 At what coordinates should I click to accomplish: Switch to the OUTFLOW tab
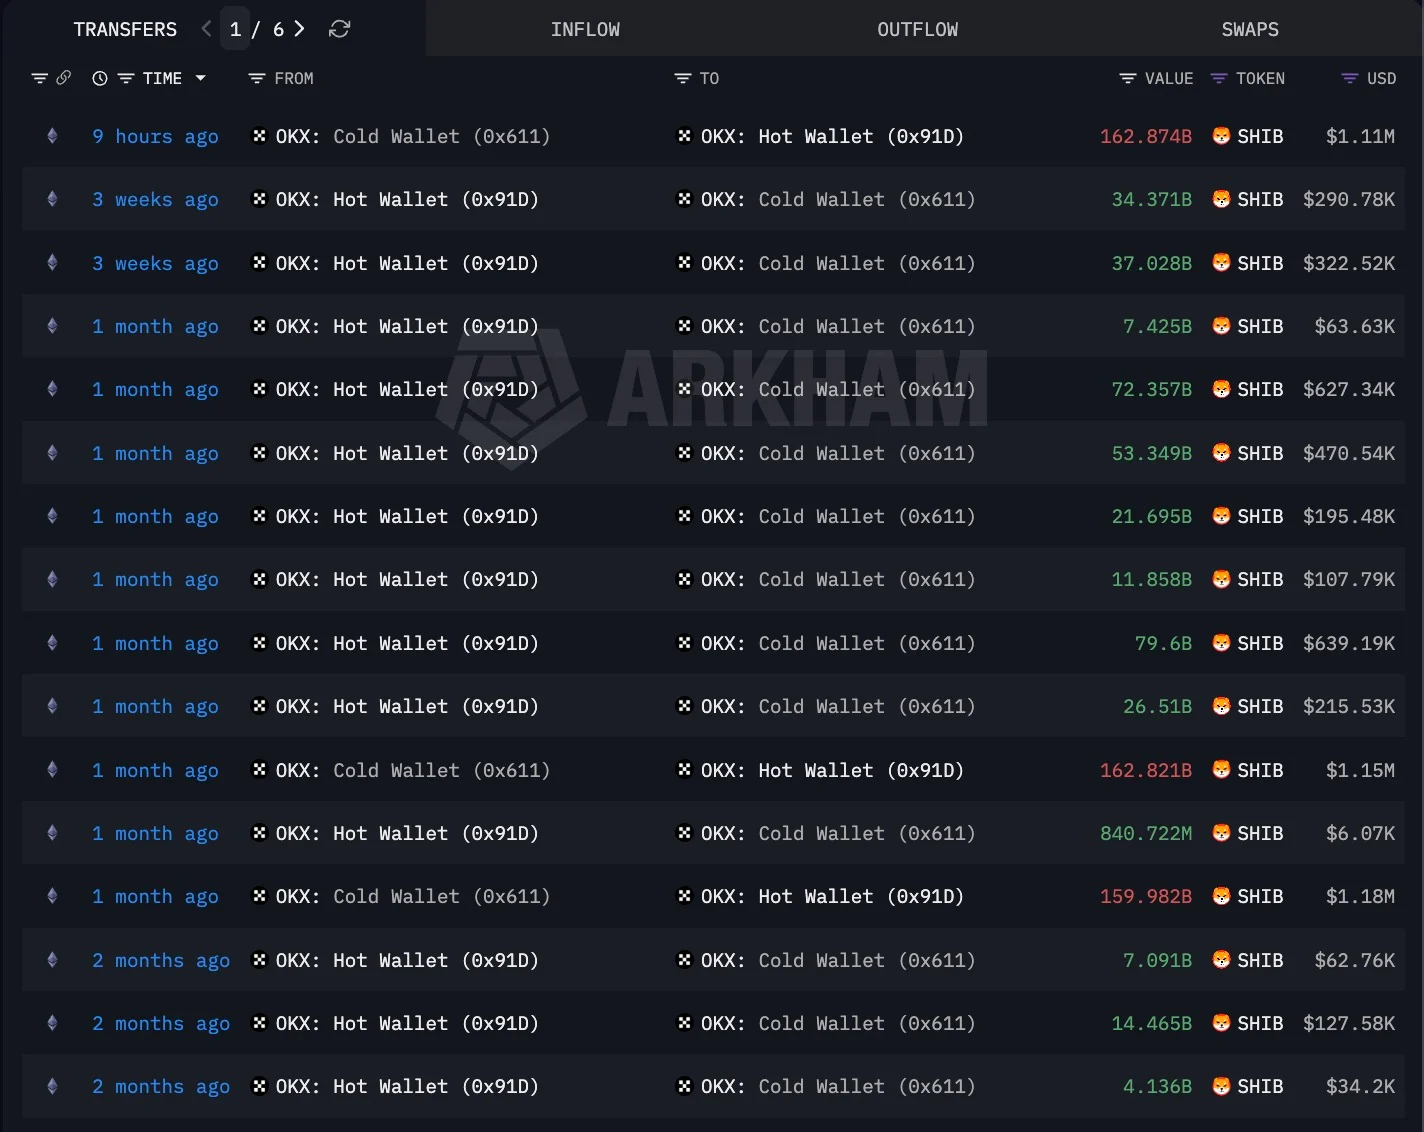917,29
